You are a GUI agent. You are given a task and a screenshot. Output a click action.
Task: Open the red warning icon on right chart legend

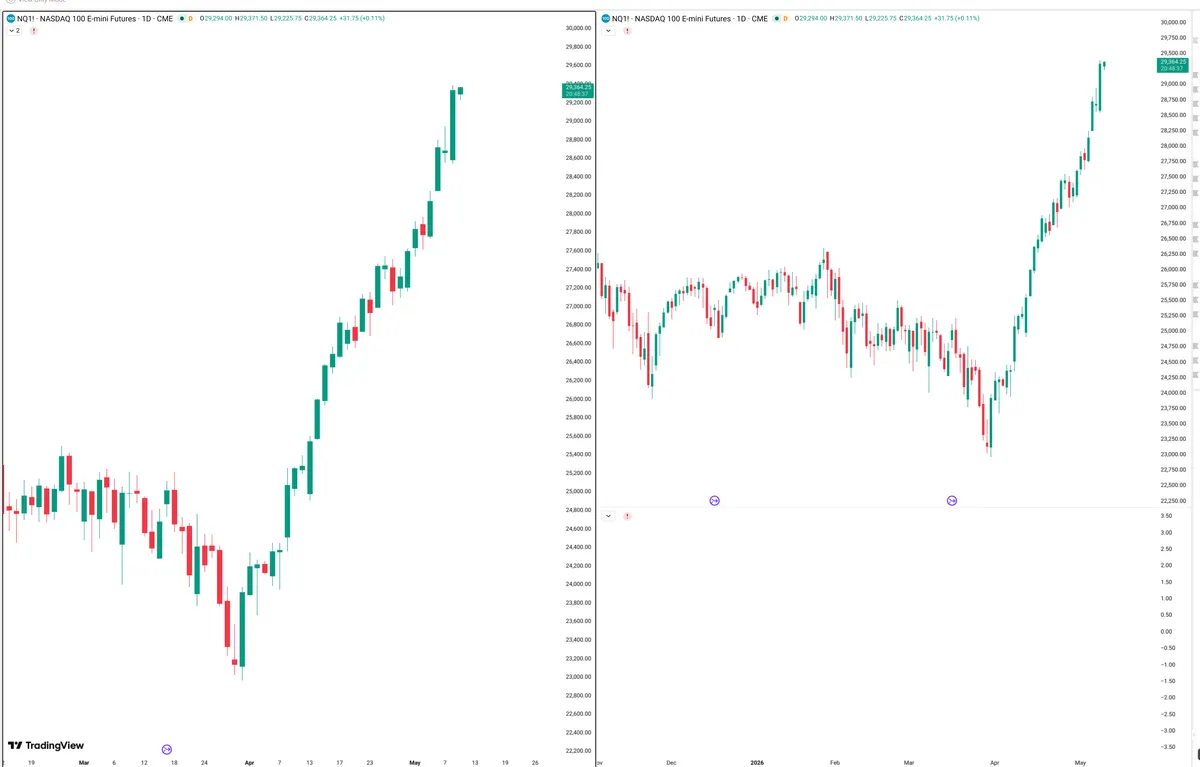click(x=627, y=31)
